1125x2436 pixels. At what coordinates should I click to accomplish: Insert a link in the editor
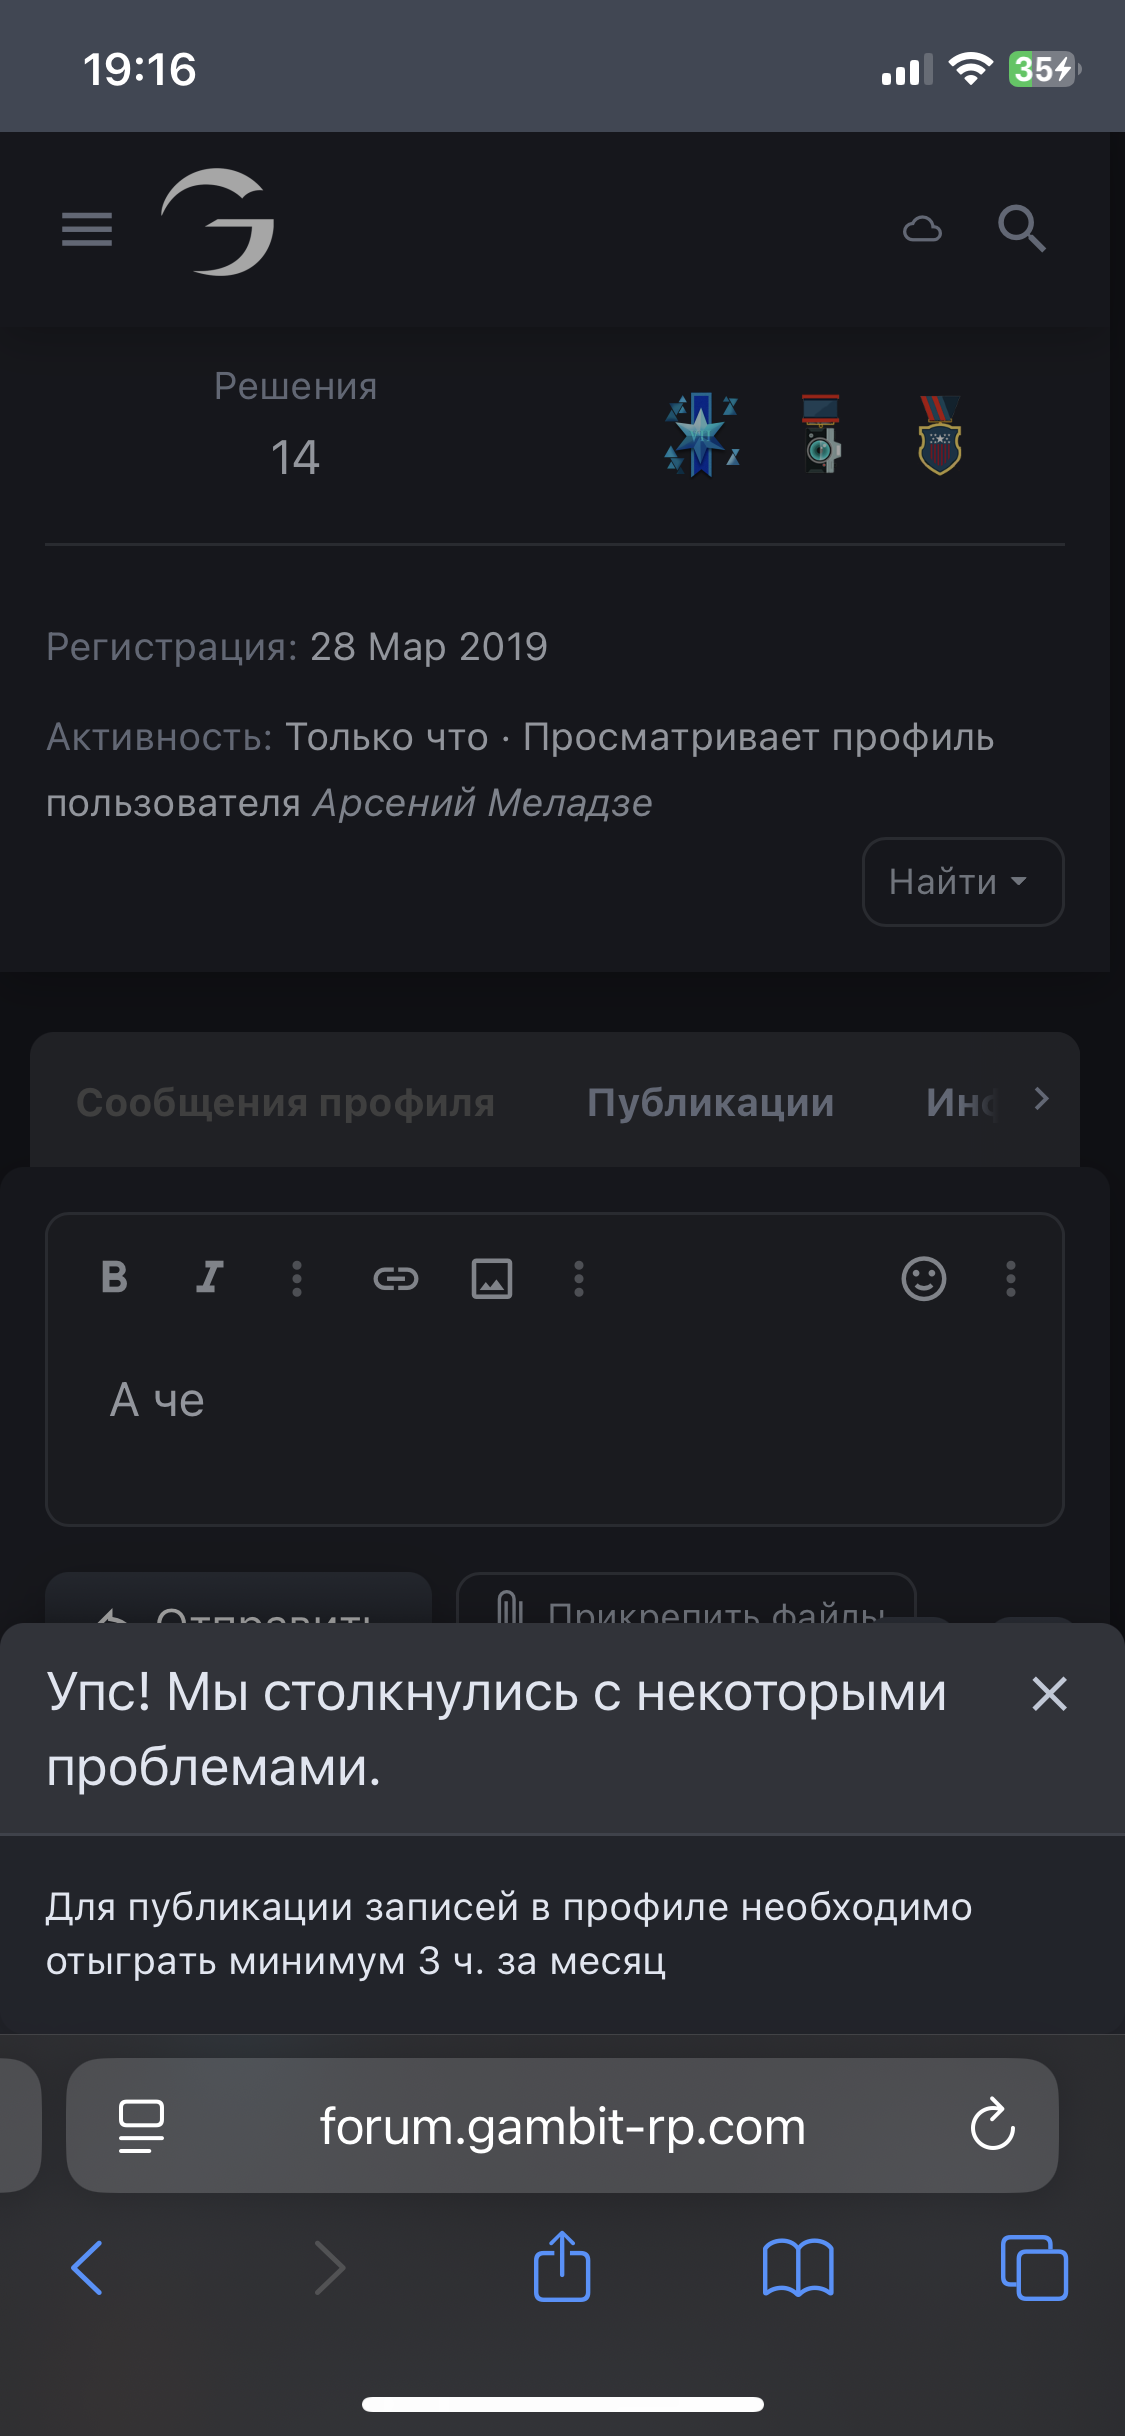[x=396, y=1278]
